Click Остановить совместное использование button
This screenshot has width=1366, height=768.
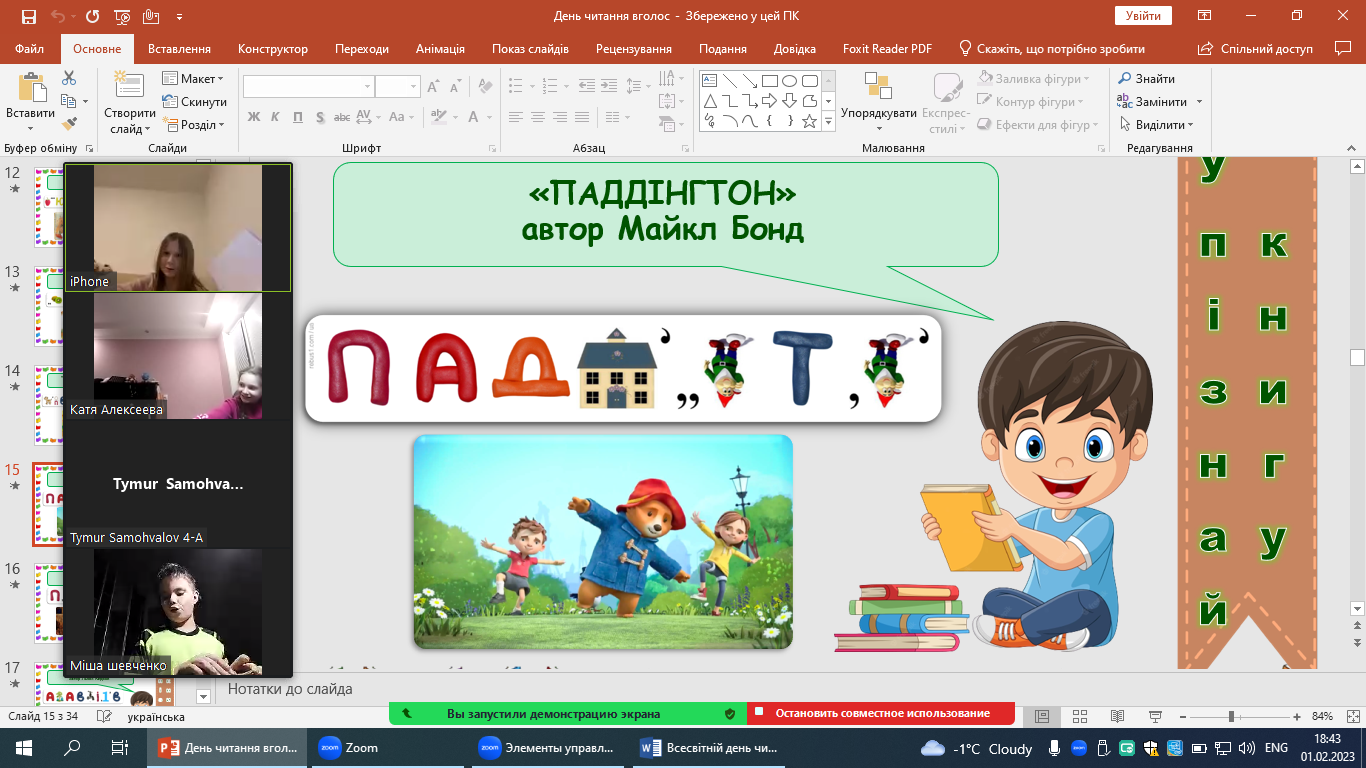coord(881,713)
